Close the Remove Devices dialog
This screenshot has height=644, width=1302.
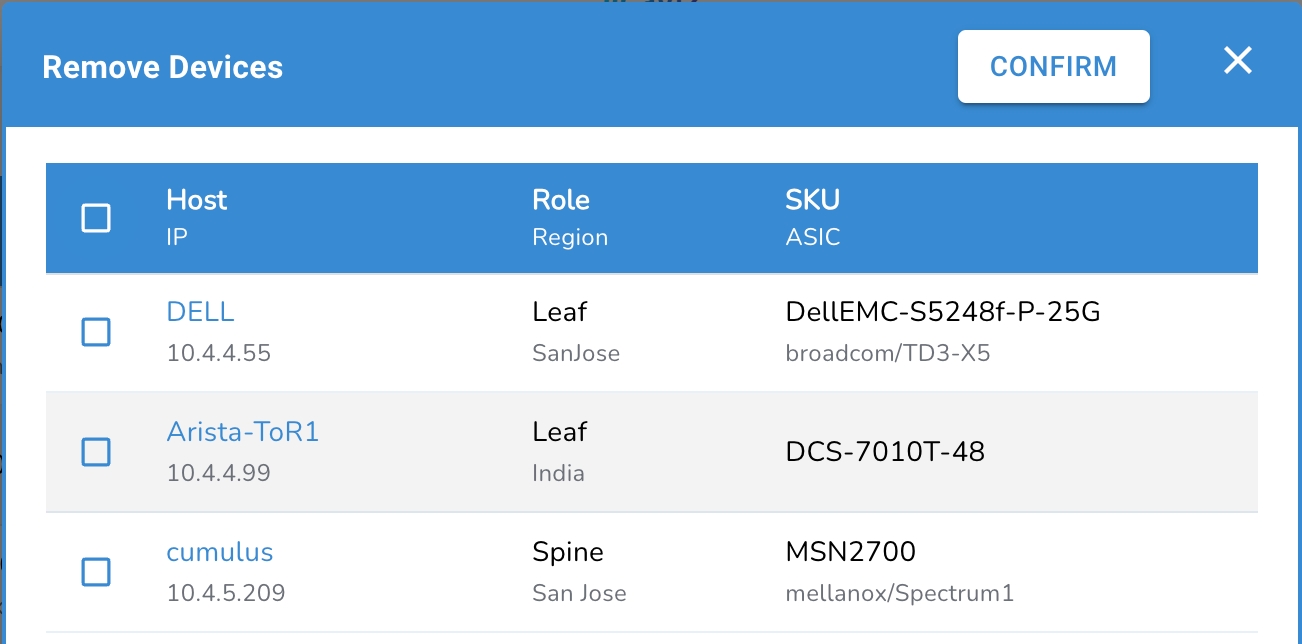[1238, 61]
